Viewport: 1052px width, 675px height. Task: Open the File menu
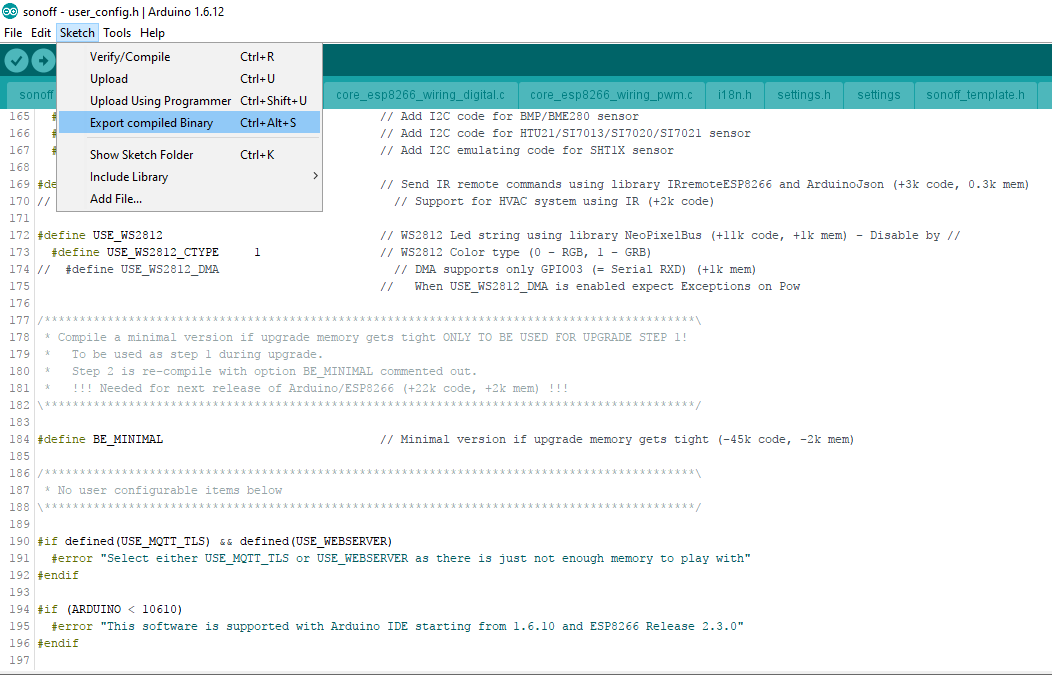pyautogui.click(x=13, y=33)
